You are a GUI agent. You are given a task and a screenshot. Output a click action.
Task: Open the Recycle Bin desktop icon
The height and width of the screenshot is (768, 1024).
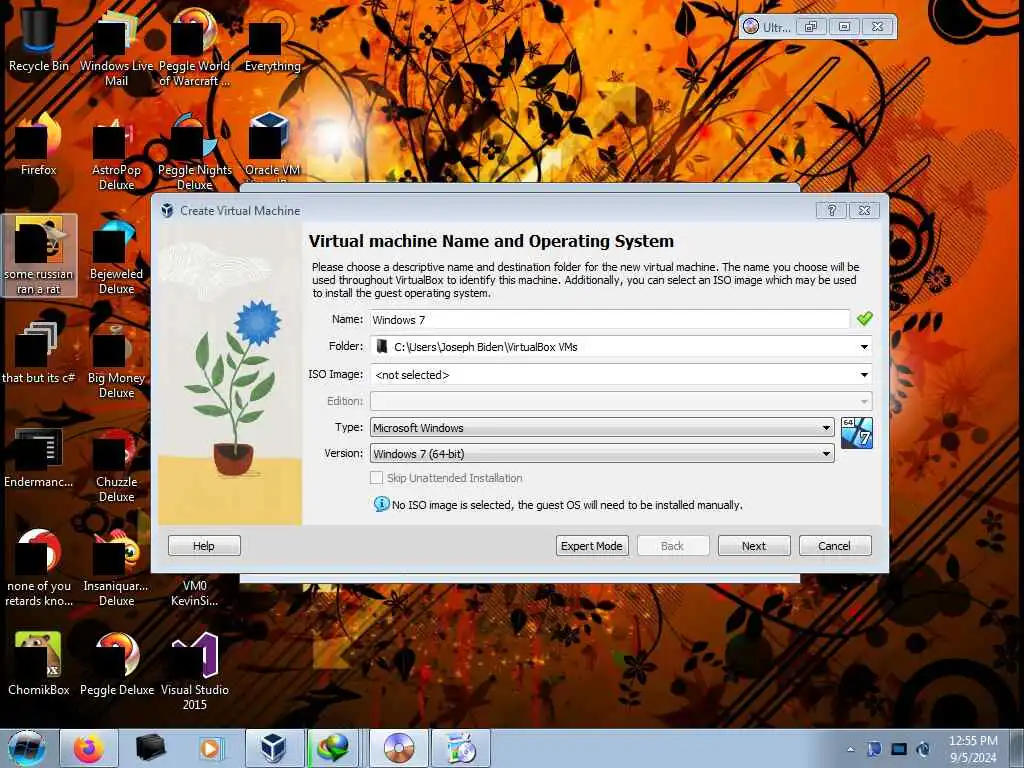(38, 39)
